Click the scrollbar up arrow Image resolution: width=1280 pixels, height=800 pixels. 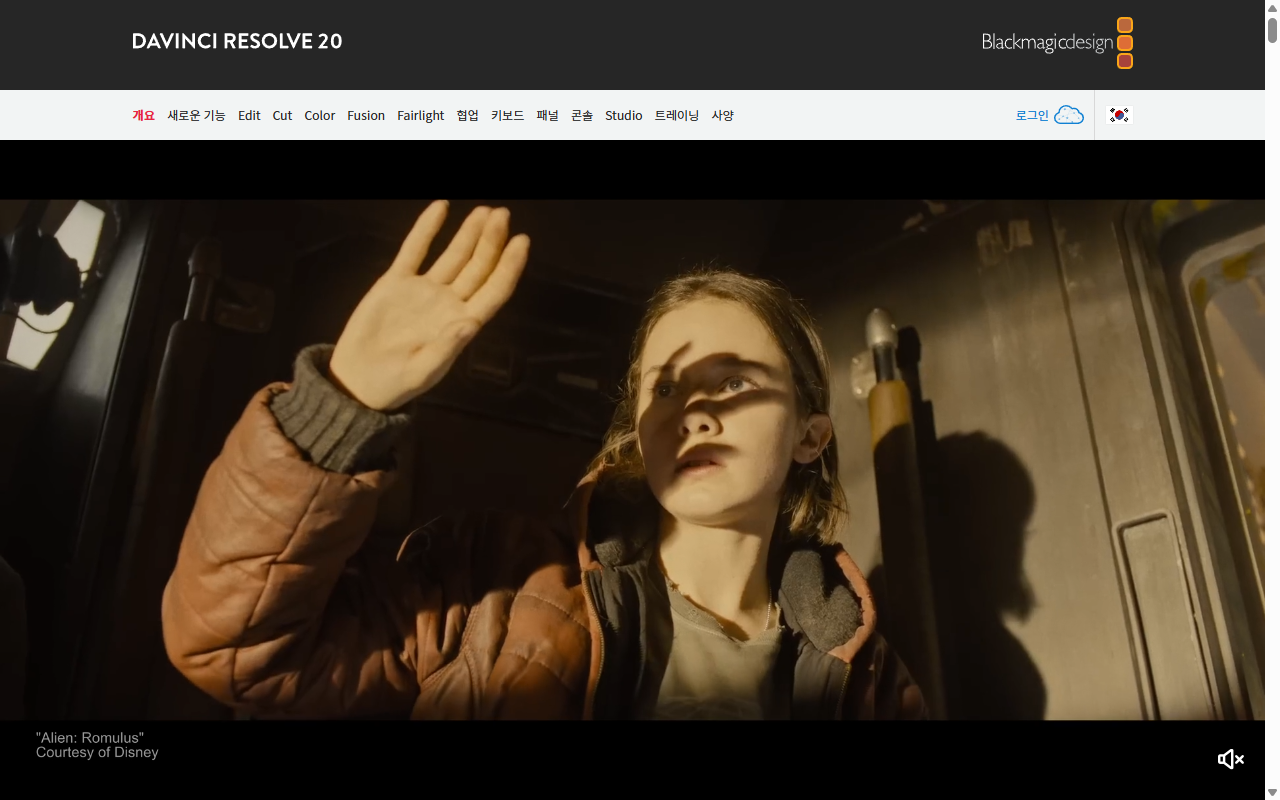1272,6
